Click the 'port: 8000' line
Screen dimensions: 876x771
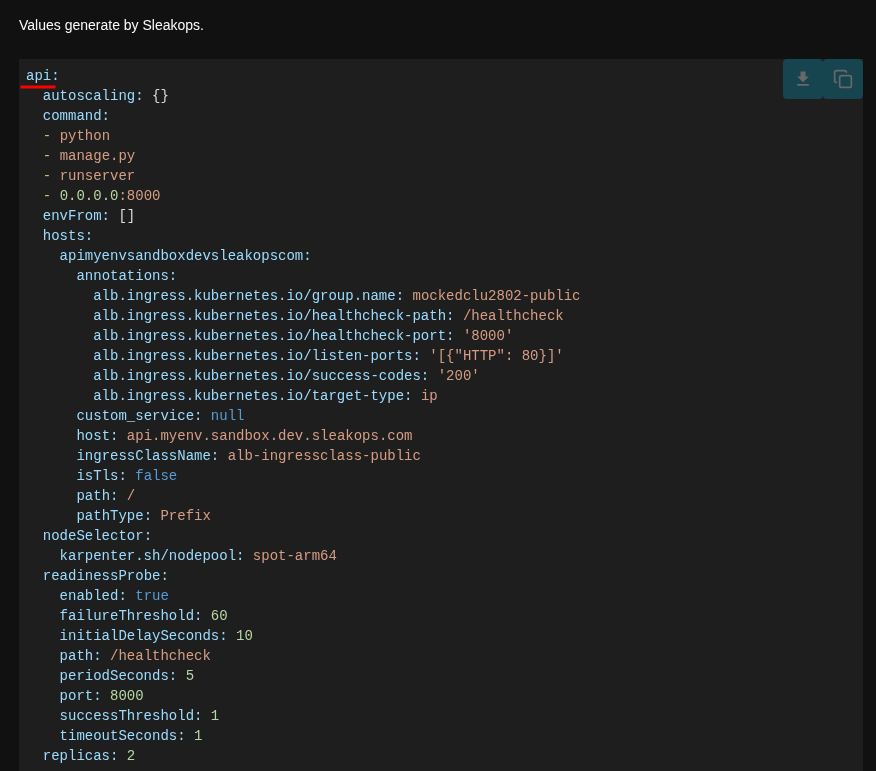pos(102,696)
